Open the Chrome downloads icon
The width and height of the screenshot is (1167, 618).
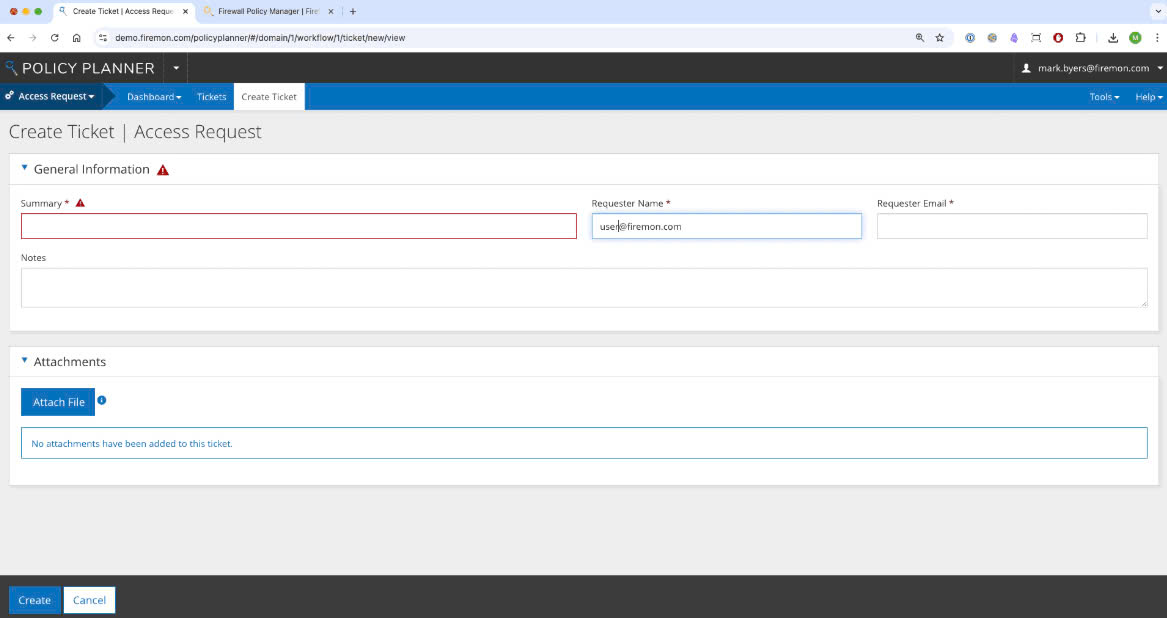[1112, 38]
